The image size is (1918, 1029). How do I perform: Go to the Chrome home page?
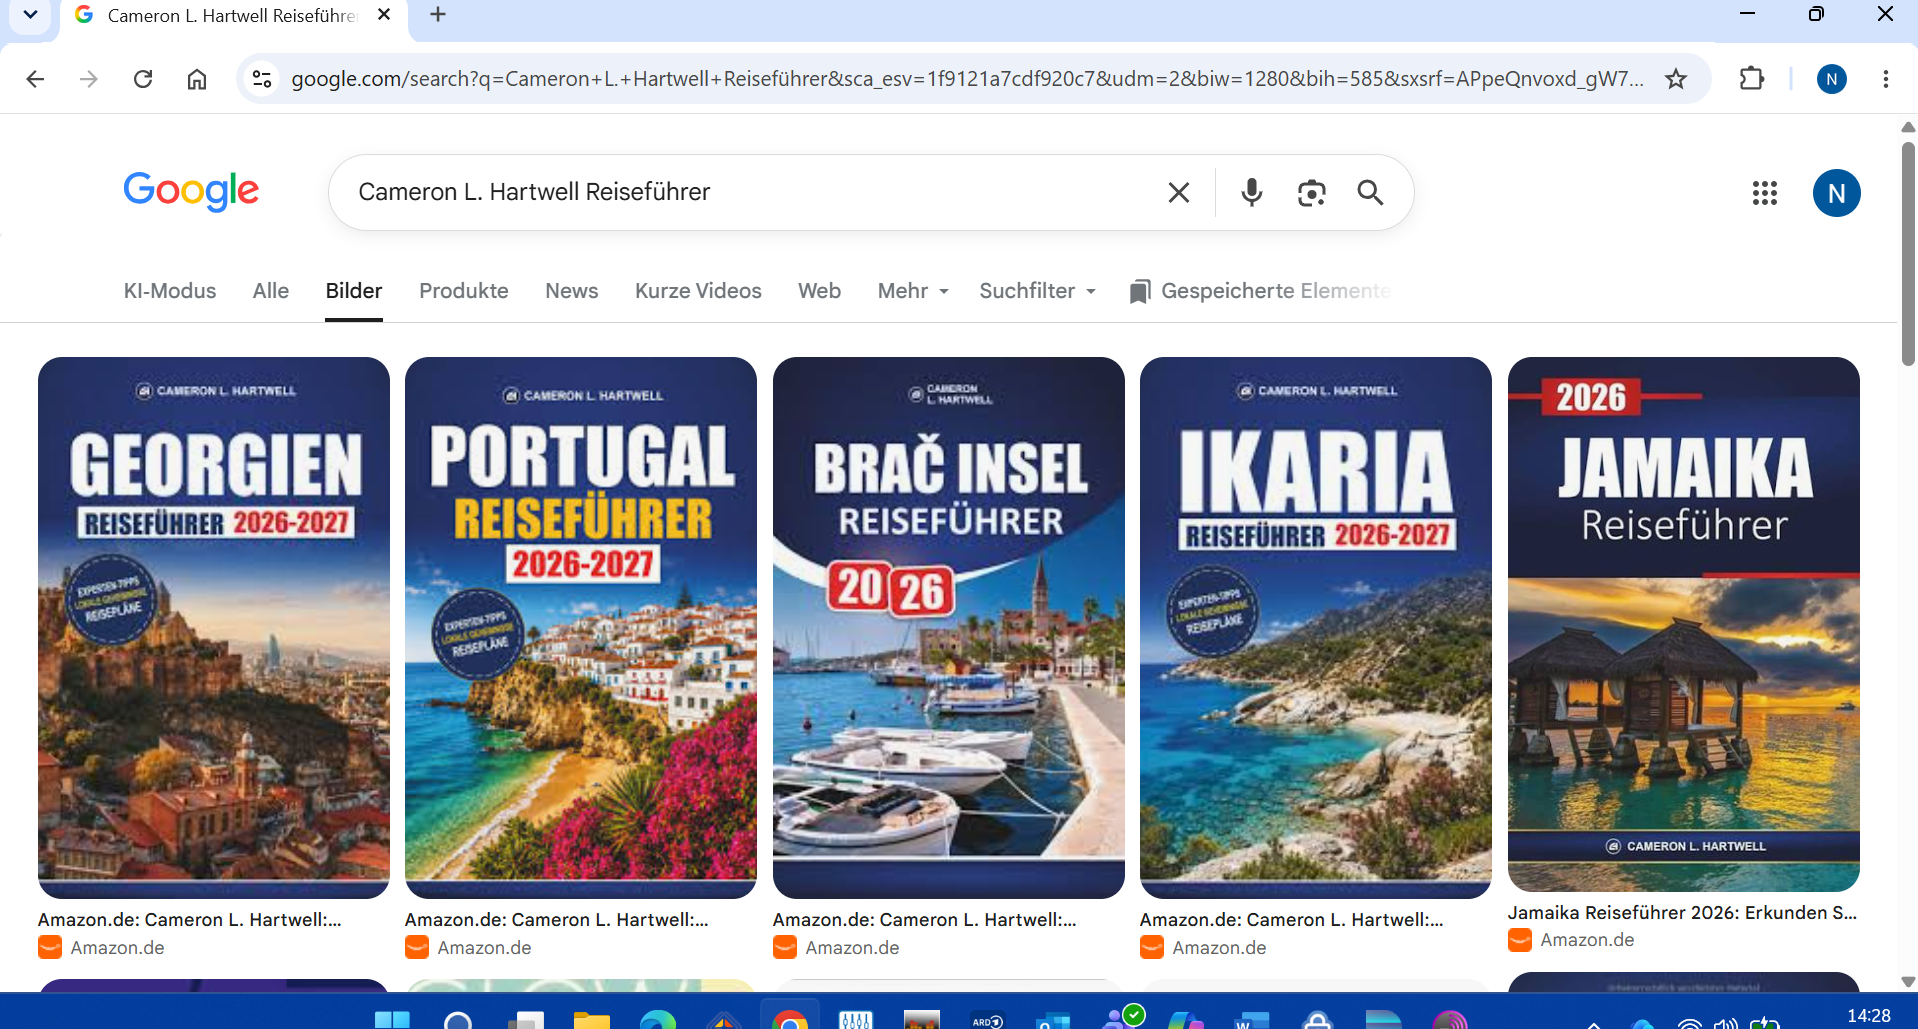(x=197, y=79)
